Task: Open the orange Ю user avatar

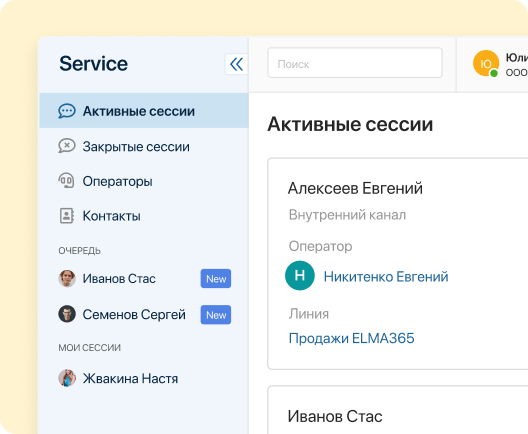Action: 486,63
